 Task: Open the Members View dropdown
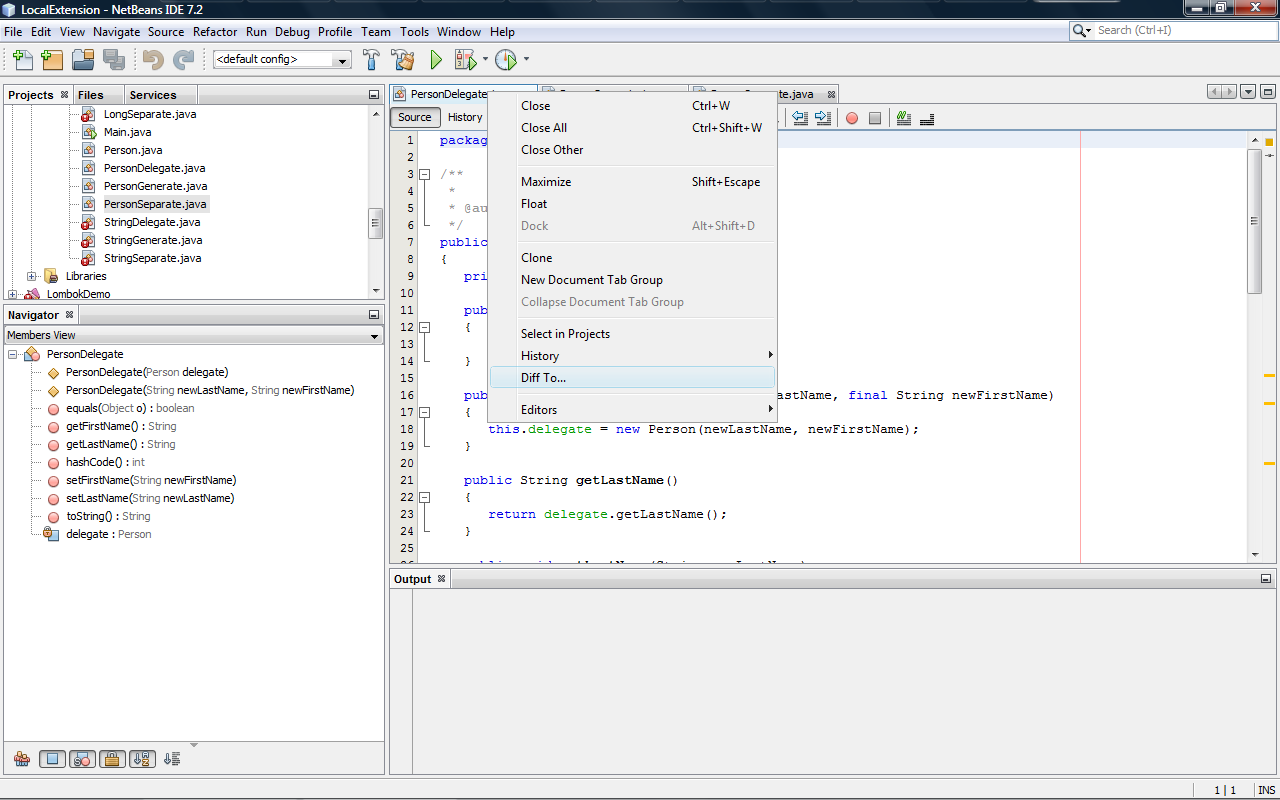(194, 335)
